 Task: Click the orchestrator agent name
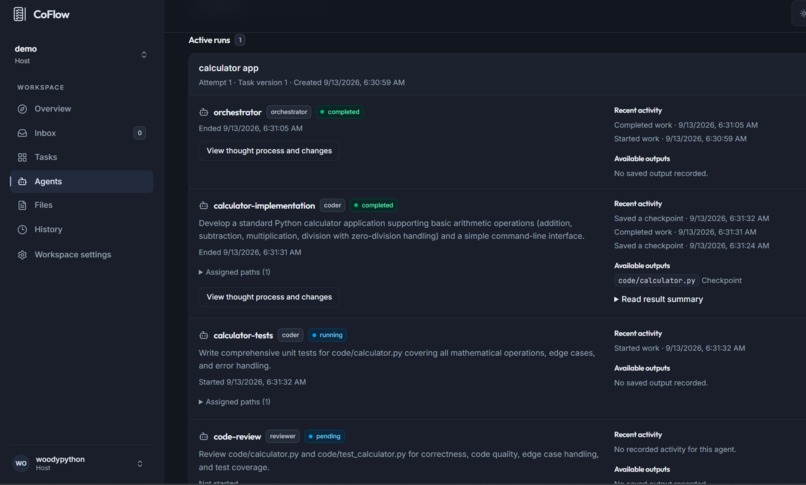[237, 112]
